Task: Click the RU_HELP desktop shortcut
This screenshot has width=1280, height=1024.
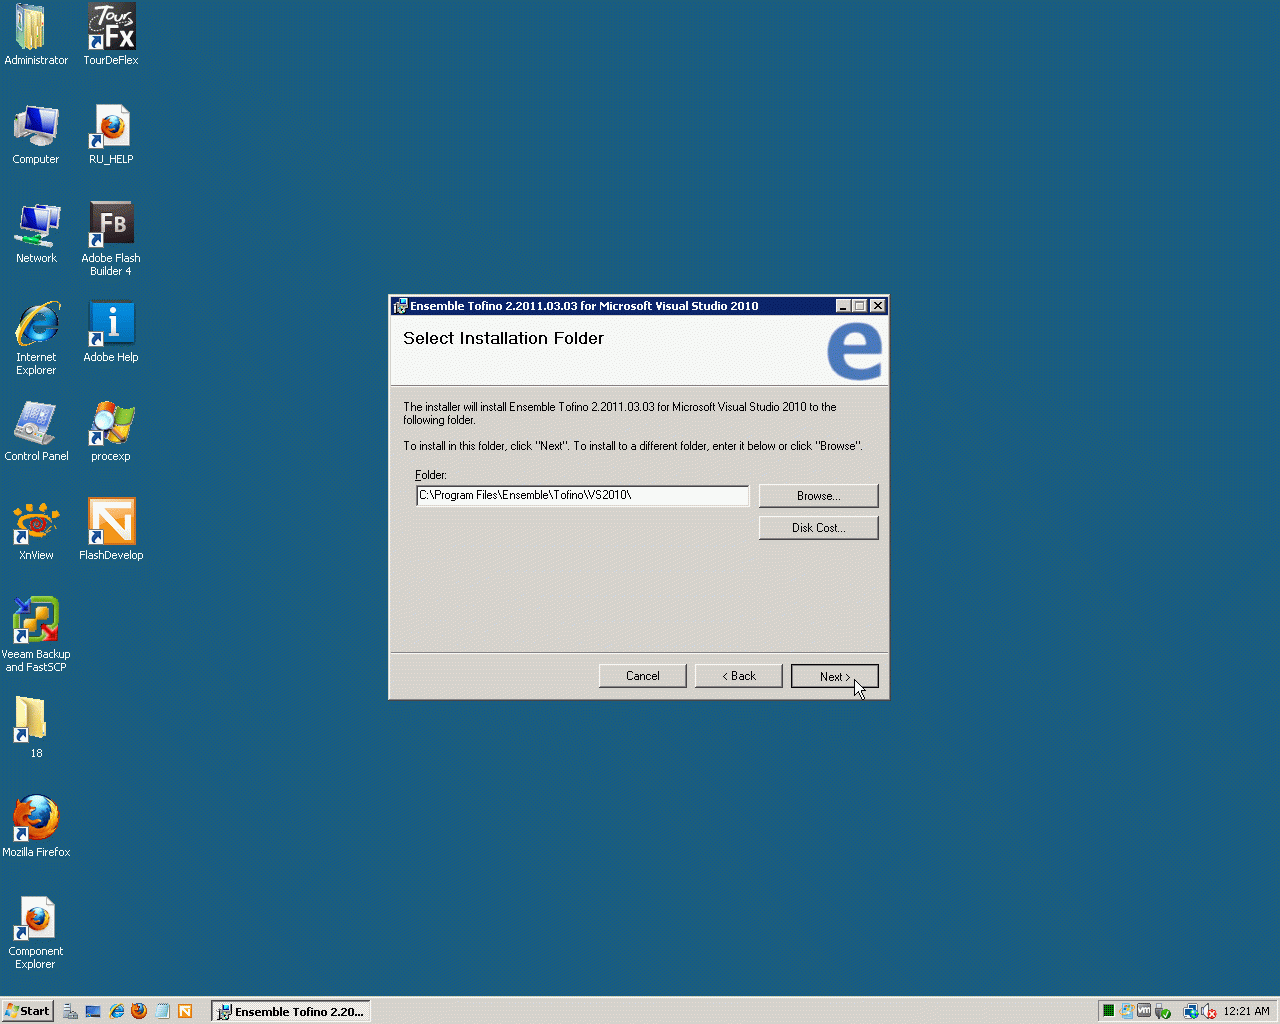Action: [x=111, y=134]
